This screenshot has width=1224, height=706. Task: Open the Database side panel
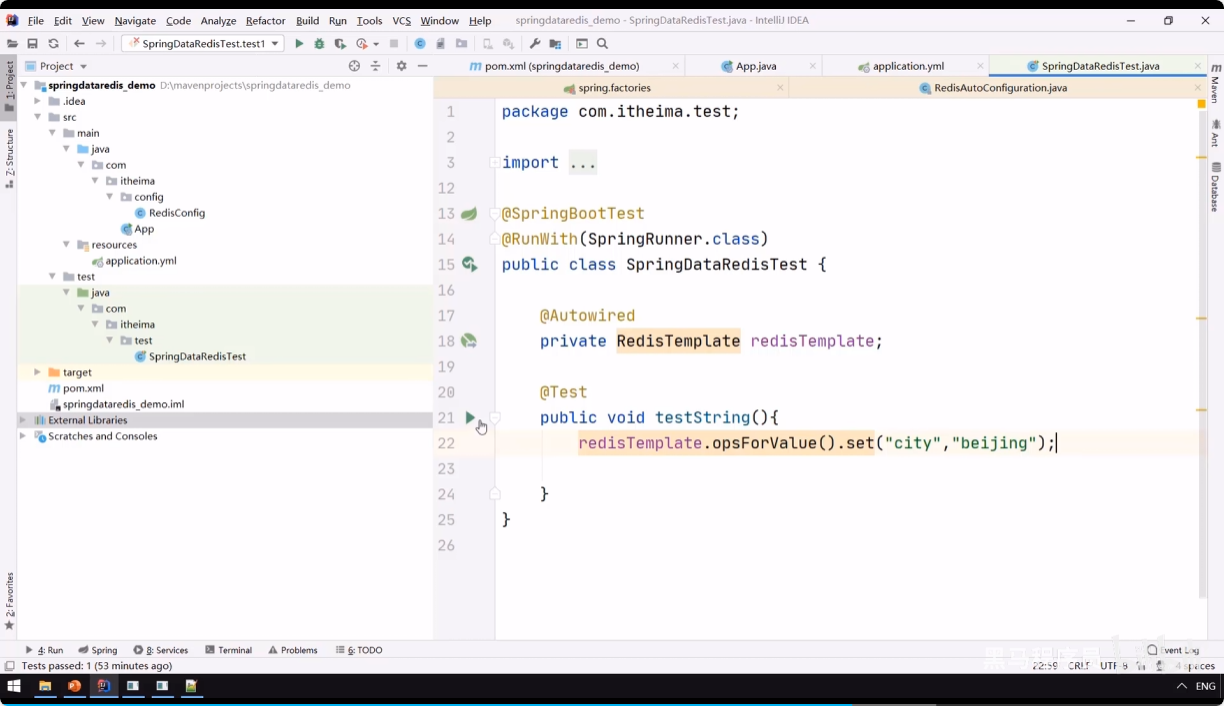tap(1215, 186)
